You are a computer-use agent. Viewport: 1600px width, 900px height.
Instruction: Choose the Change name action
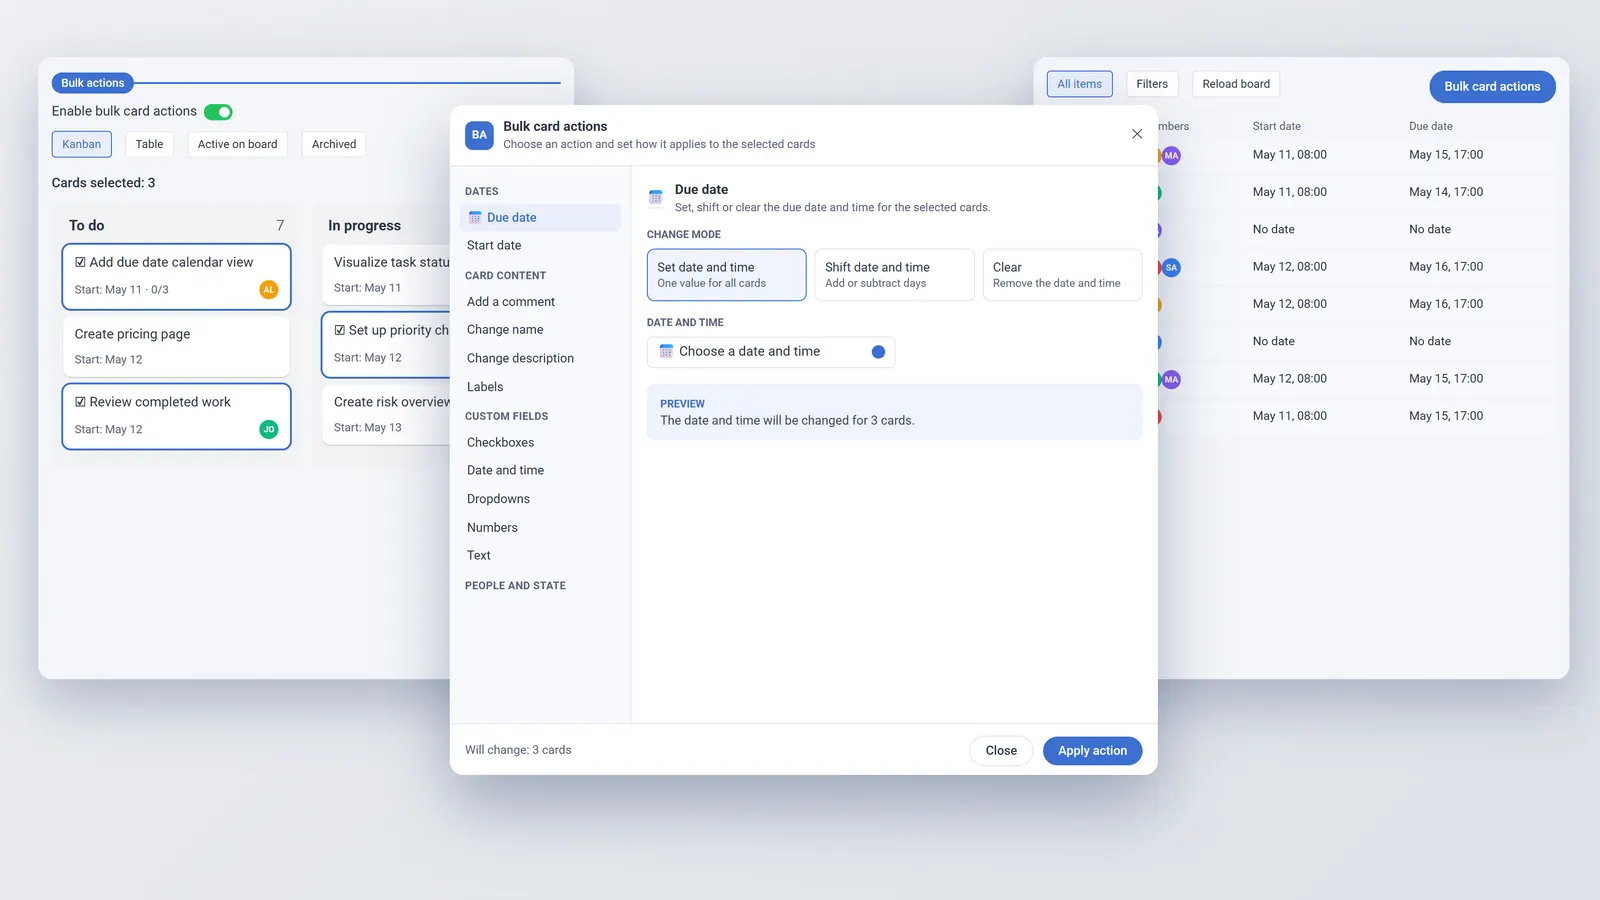pyautogui.click(x=540, y=330)
